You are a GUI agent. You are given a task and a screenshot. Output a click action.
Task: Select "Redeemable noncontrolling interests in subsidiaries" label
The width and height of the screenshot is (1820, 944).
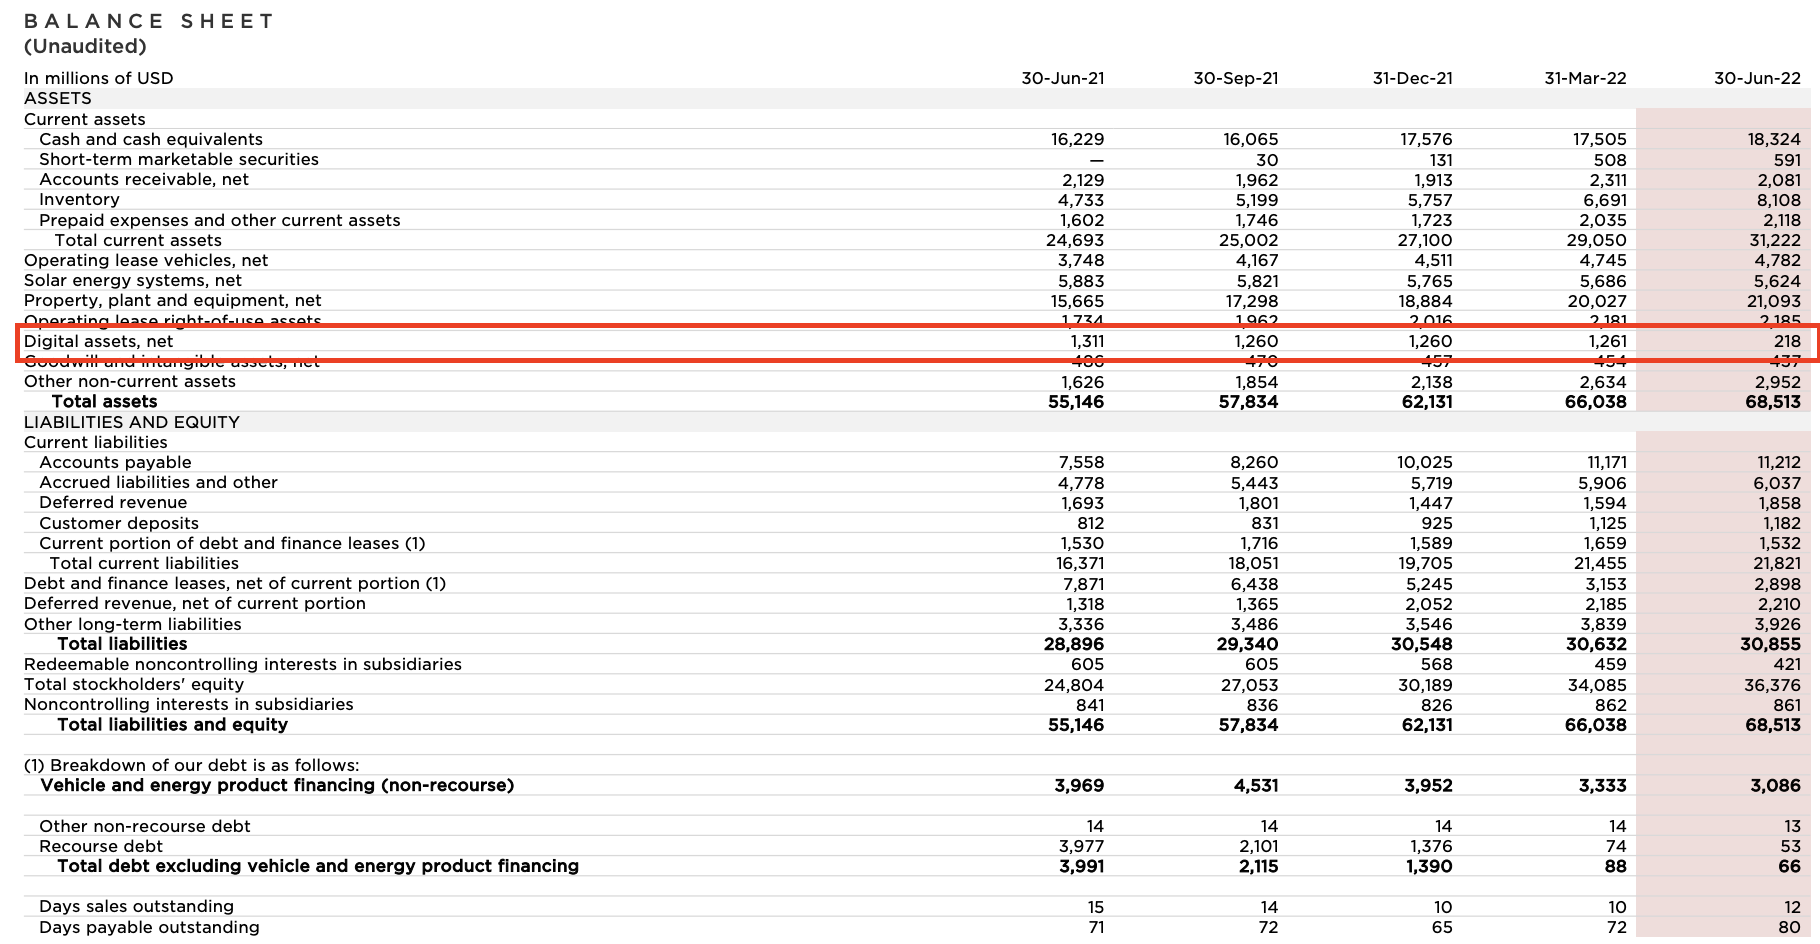coord(243,664)
